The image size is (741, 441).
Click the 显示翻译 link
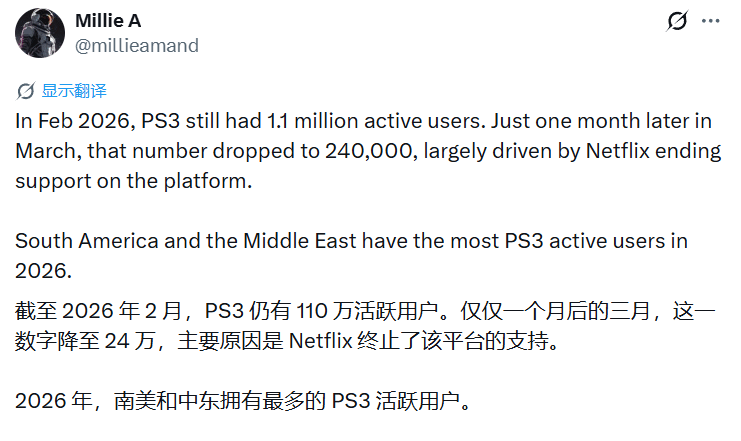(74, 91)
